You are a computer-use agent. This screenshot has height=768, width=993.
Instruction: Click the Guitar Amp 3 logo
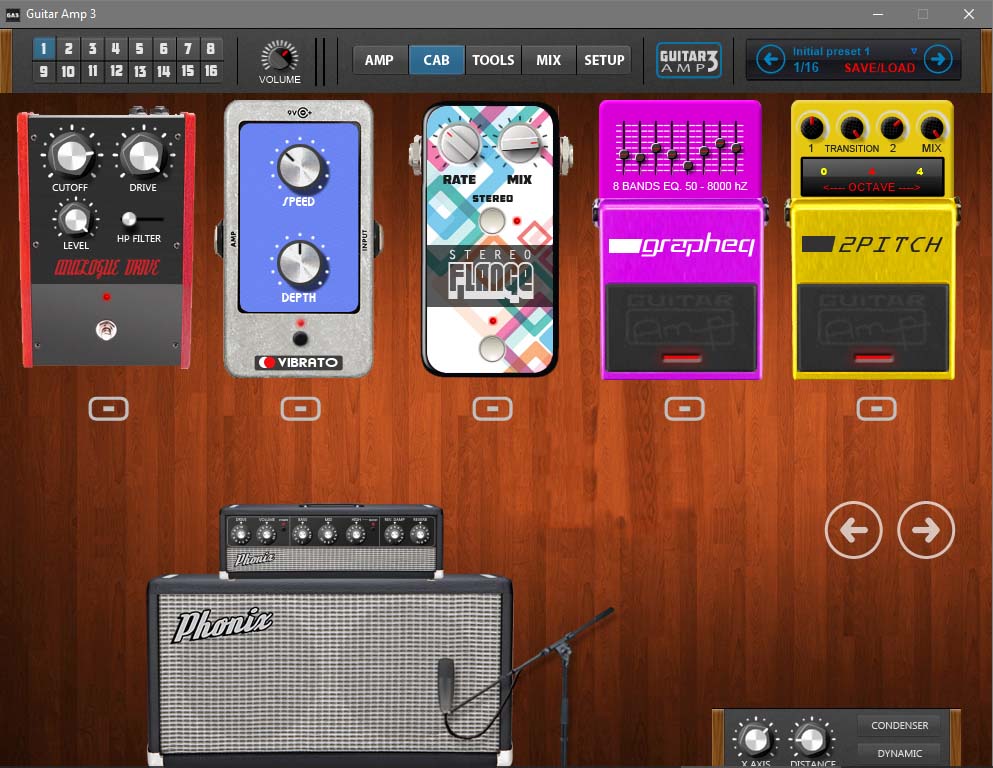(x=688, y=60)
